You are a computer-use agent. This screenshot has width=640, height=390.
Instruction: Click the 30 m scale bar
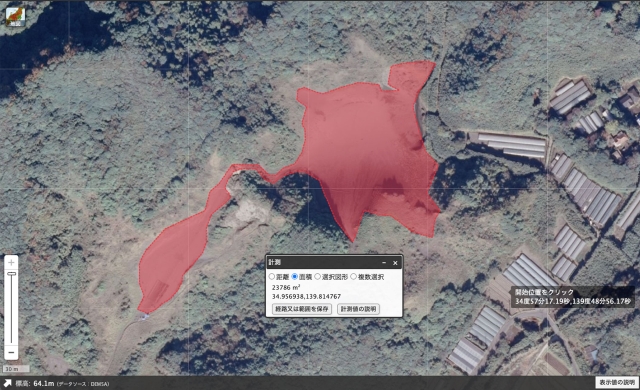16,369
